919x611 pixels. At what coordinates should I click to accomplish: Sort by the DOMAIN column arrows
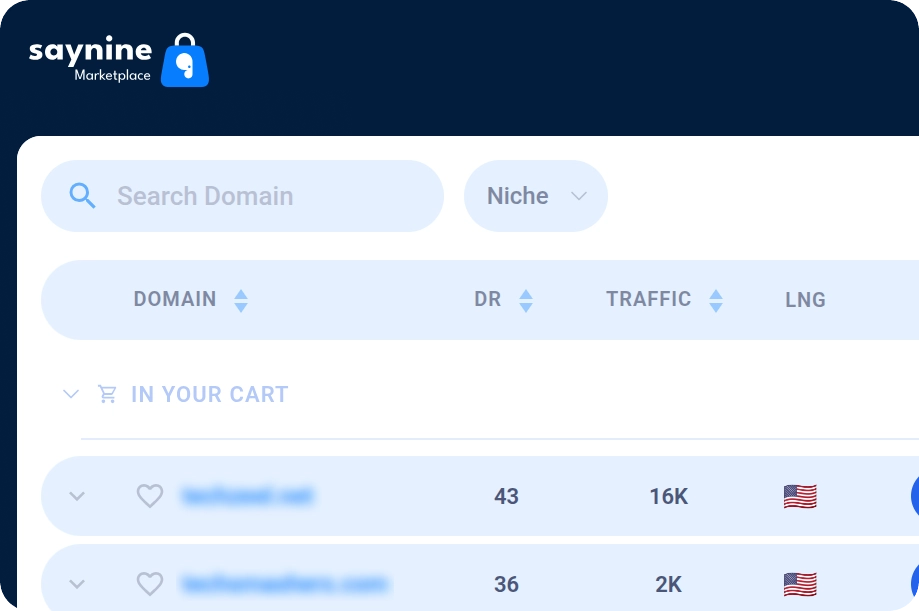click(x=241, y=299)
